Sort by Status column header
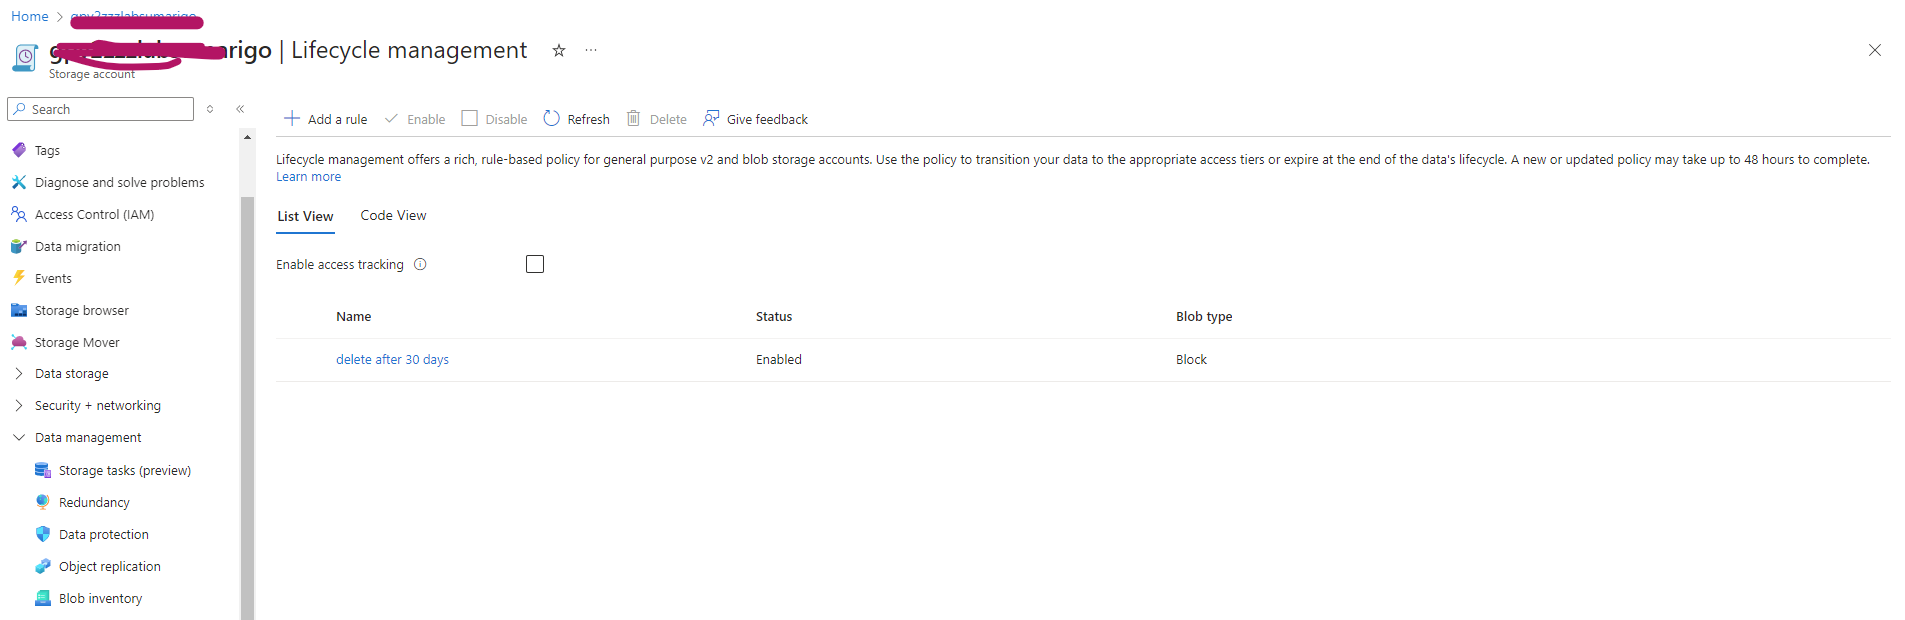This screenshot has width=1905, height=620. coord(774,316)
